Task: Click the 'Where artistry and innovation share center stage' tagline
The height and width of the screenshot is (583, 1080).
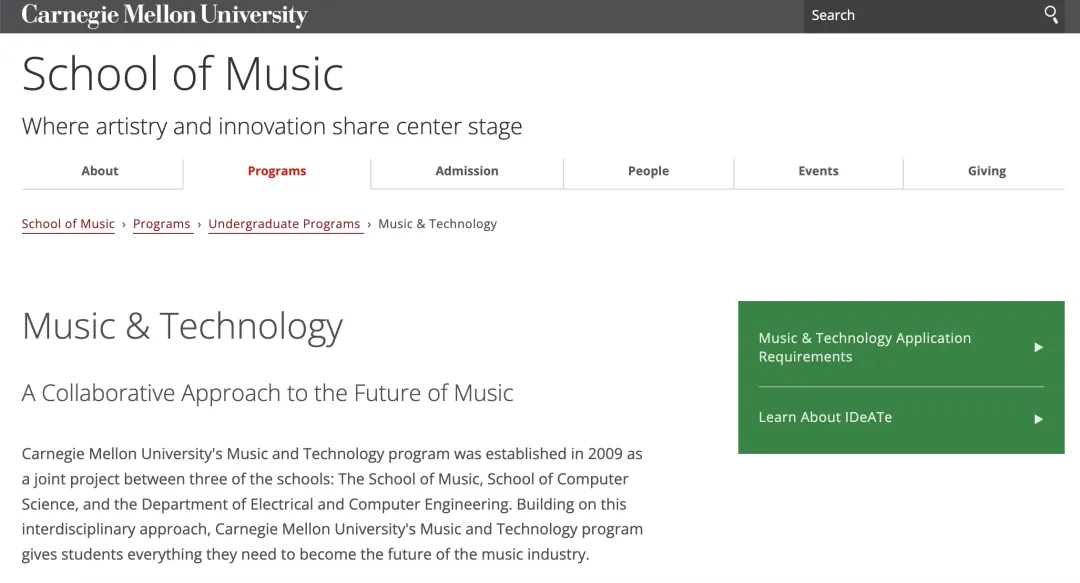Action: tap(272, 127)
